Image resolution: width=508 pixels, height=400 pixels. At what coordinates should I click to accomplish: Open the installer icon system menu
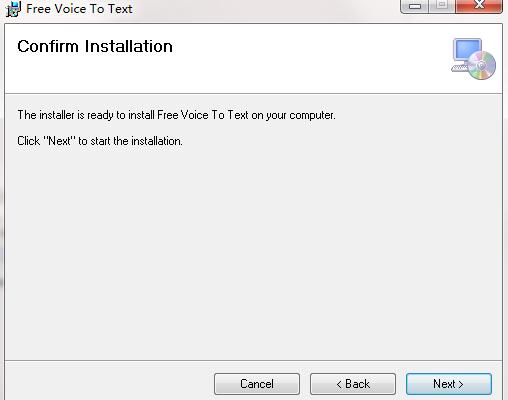13,9
